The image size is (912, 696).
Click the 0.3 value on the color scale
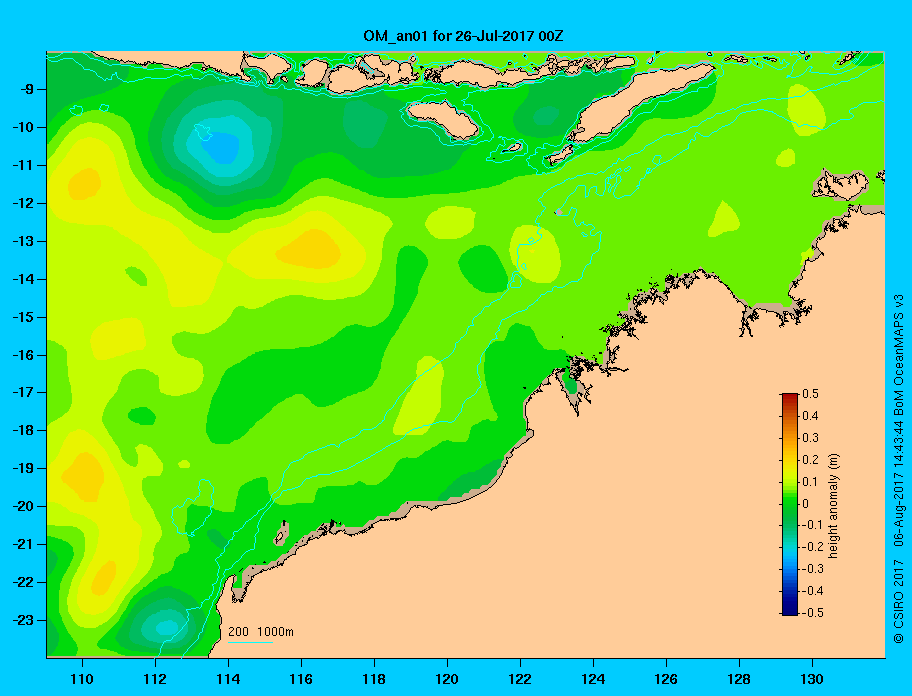(x=811, y=438)
